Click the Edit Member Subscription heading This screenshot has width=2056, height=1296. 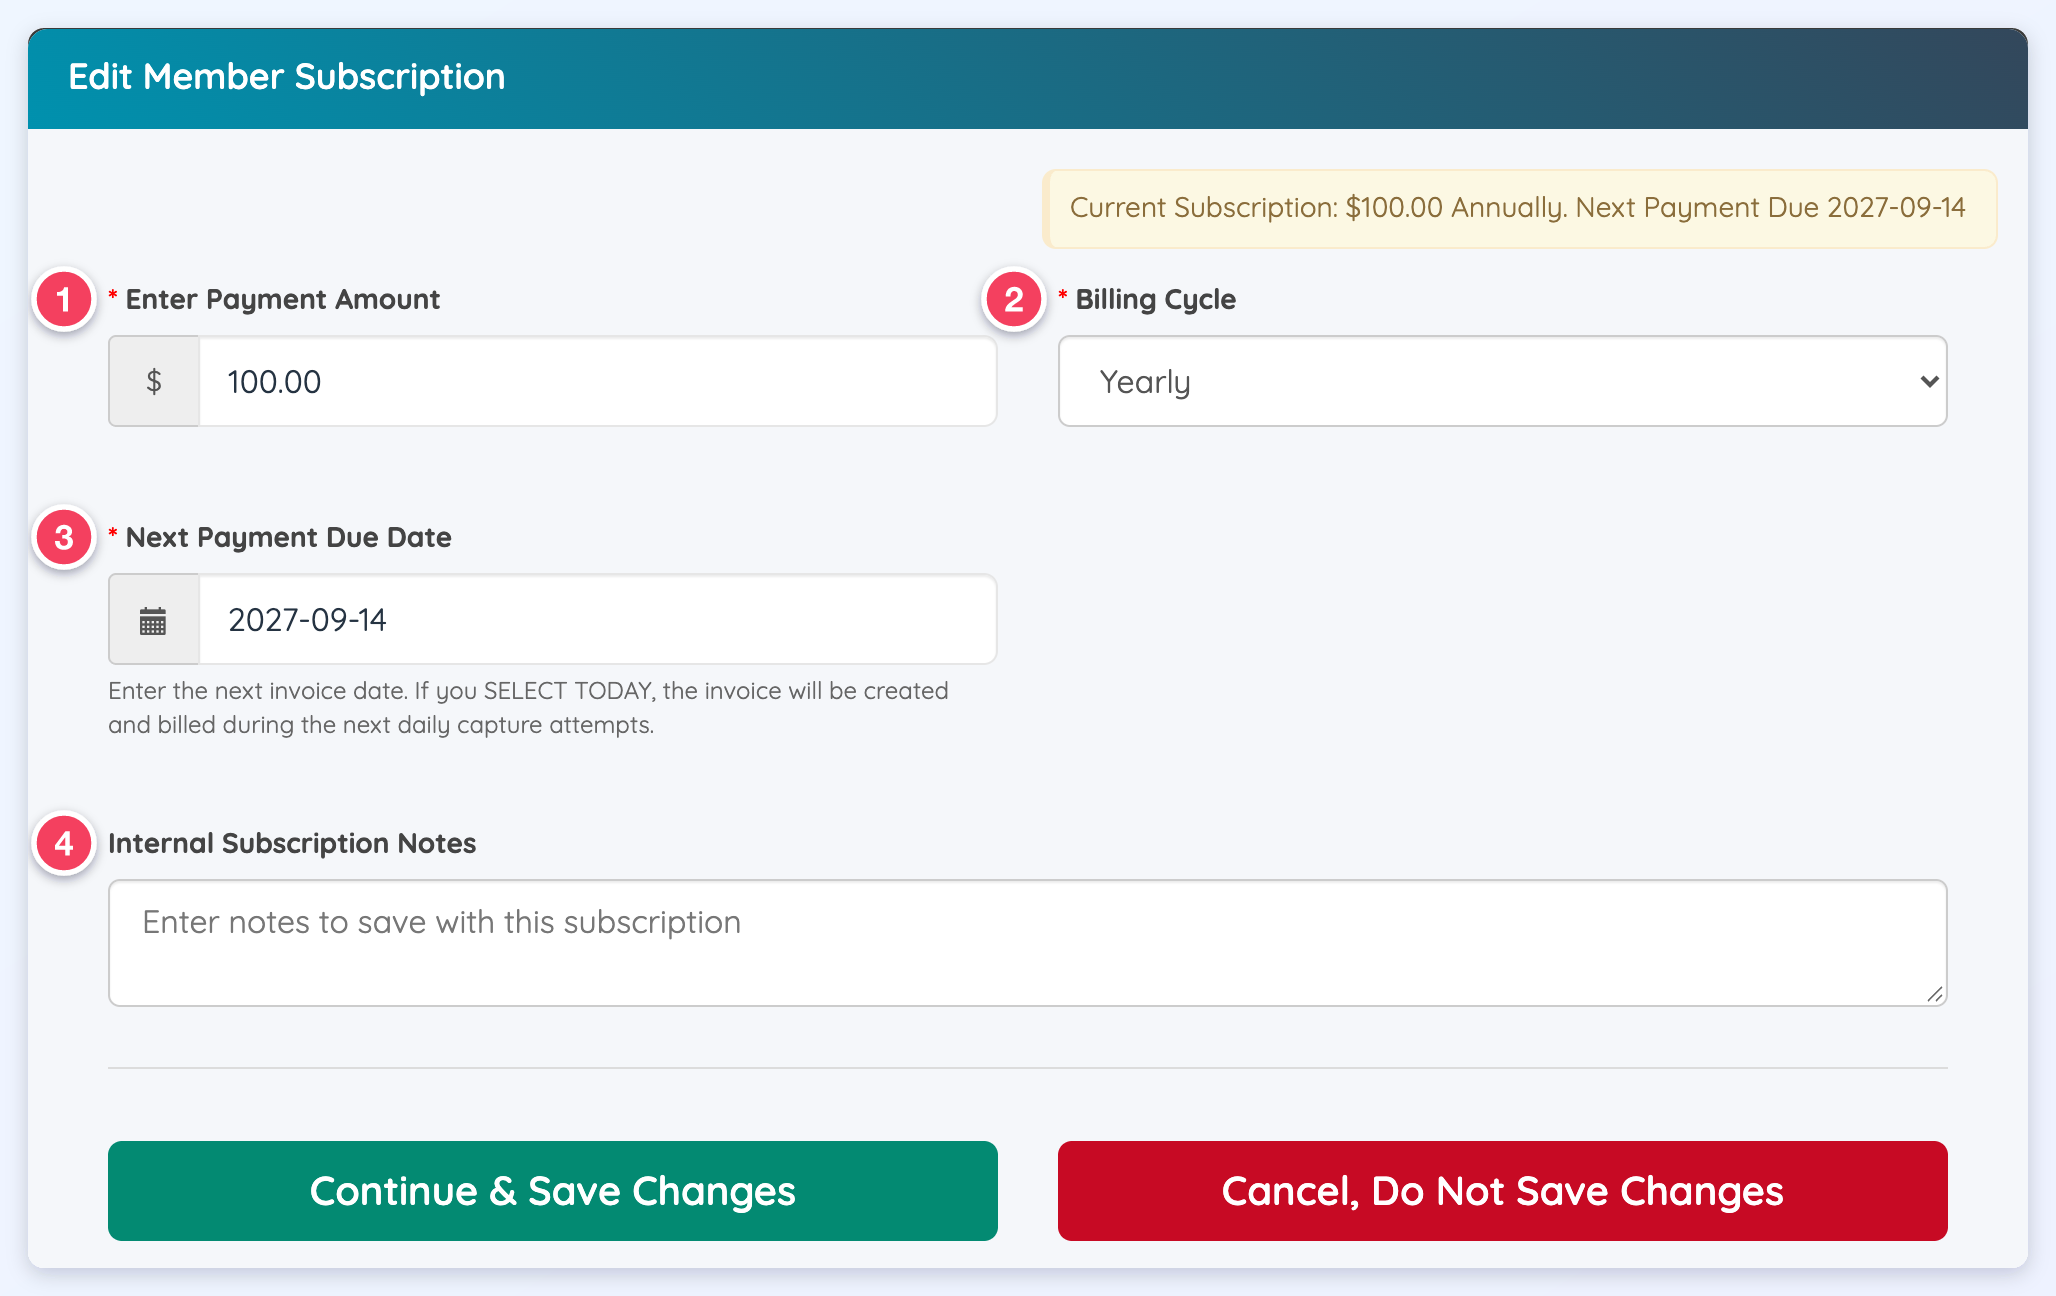(x=287, y=77)
